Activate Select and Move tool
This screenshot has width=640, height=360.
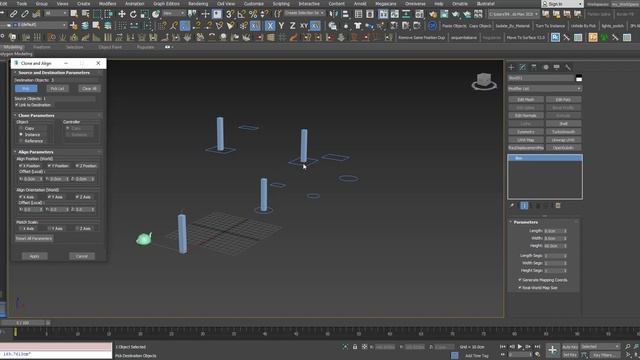122,14
